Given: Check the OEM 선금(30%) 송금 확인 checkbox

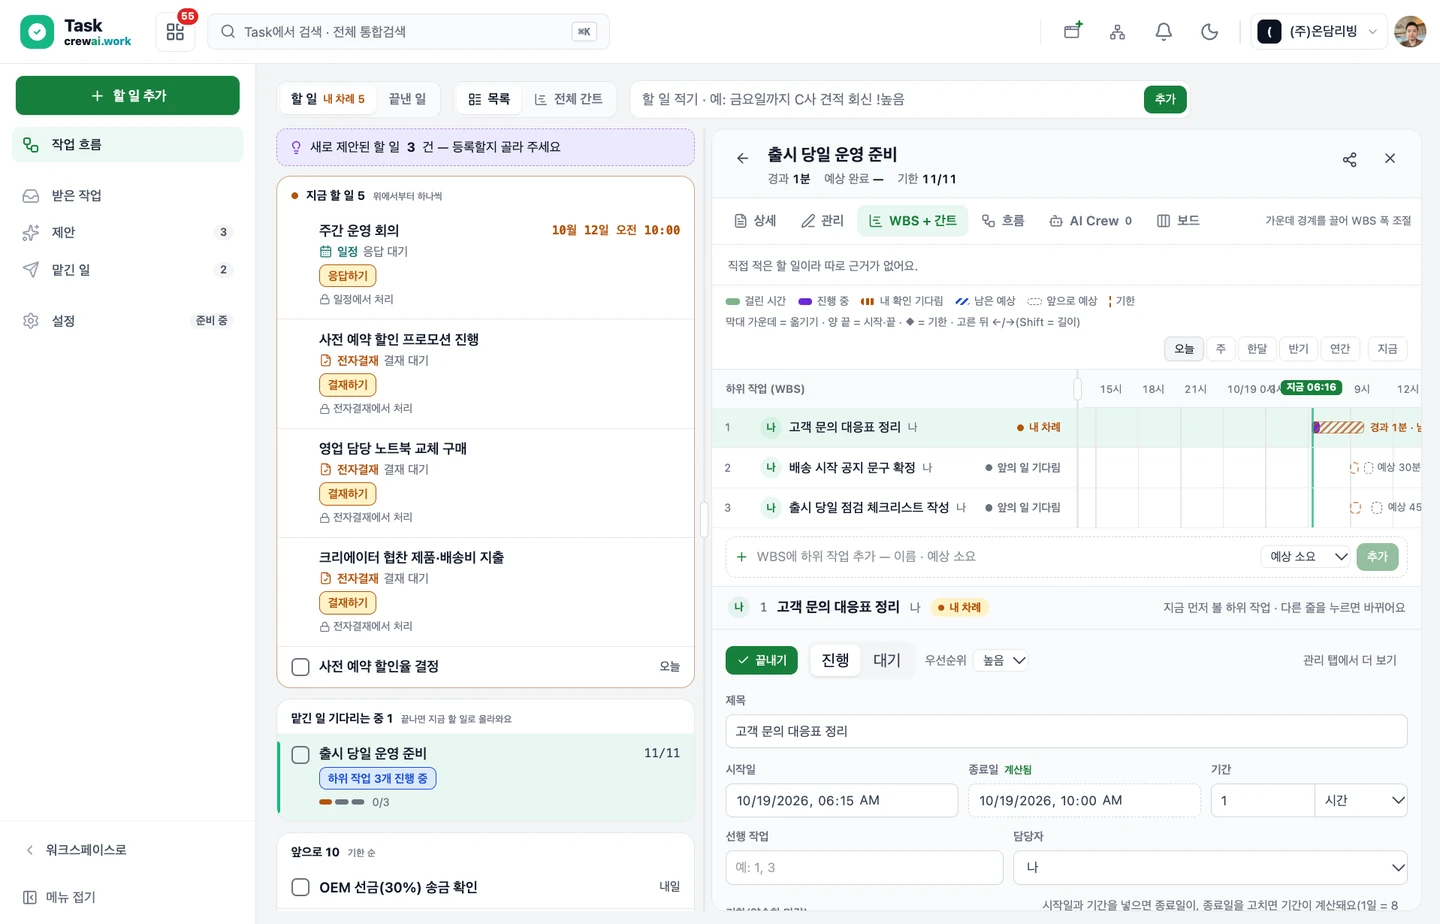Looking at the screenshot, I should [300, 887].
